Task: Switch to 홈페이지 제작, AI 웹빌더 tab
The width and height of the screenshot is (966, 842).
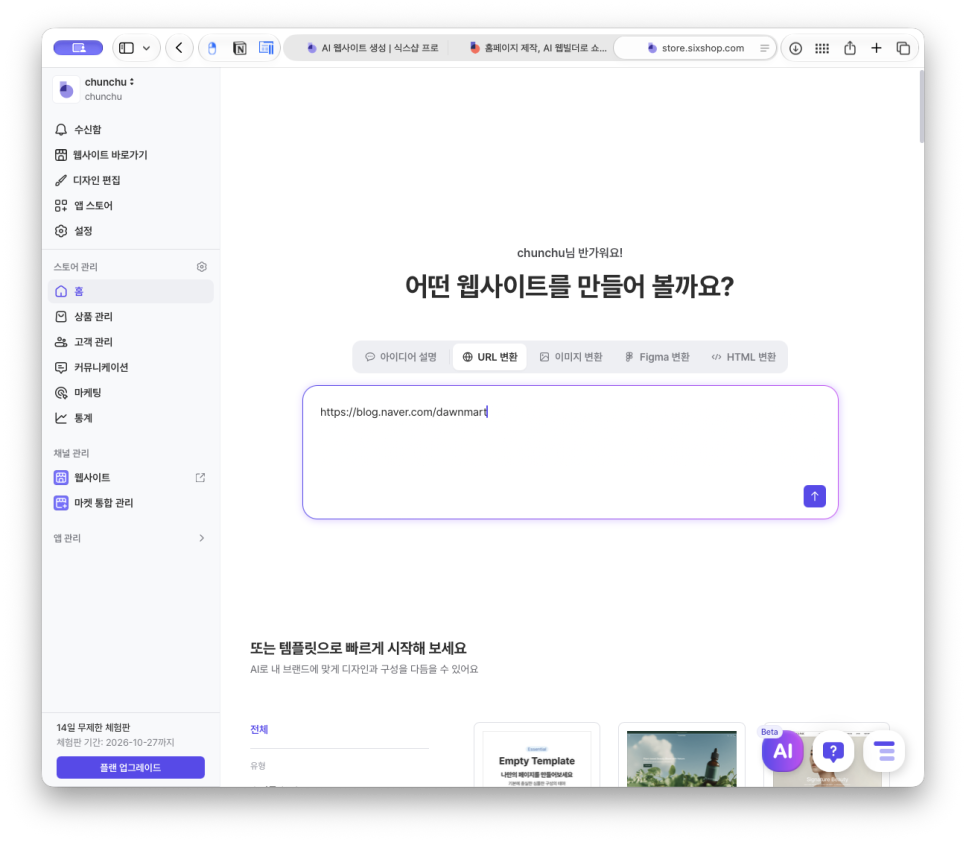Action: pos(538,48)
